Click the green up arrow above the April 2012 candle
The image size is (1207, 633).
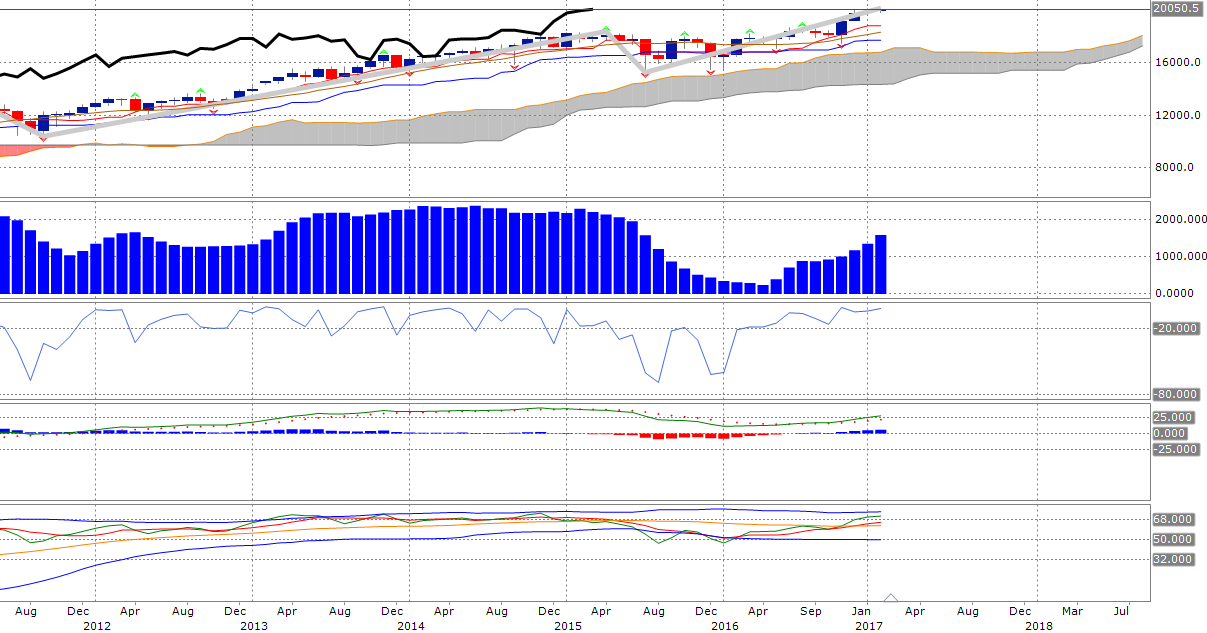[x=135, y=95]
